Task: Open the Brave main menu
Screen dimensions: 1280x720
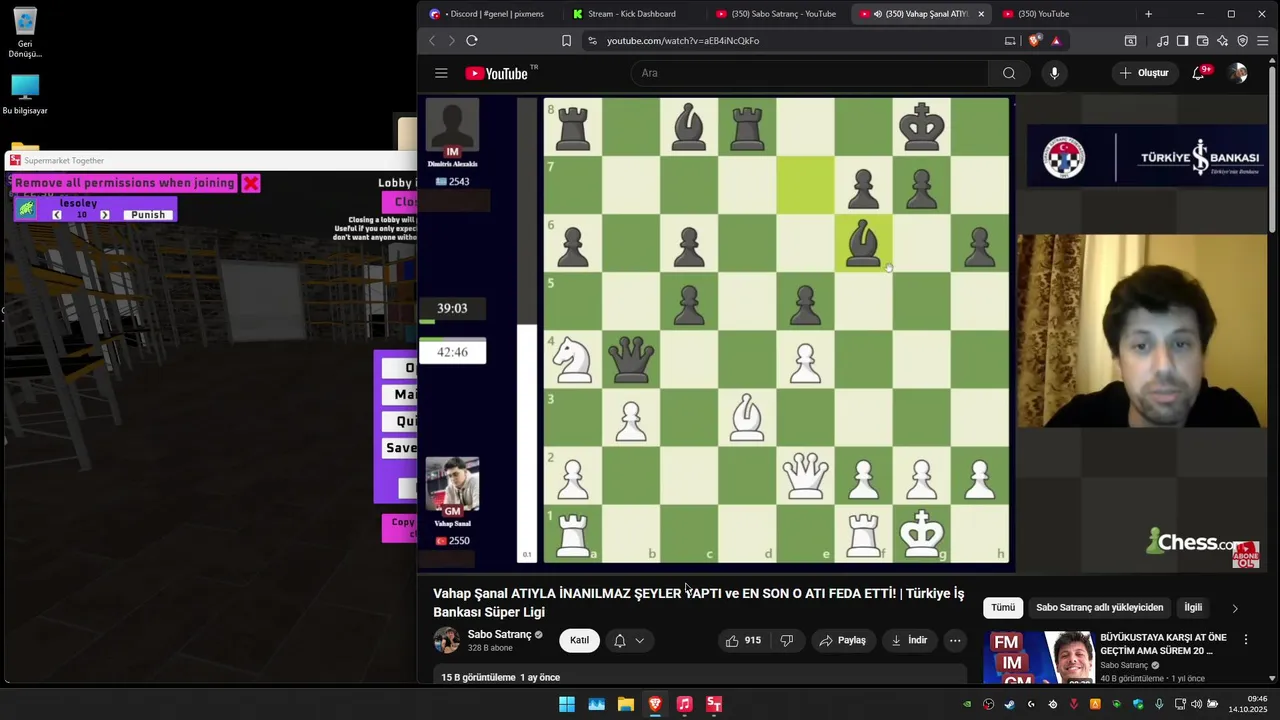Action: 1264,41
